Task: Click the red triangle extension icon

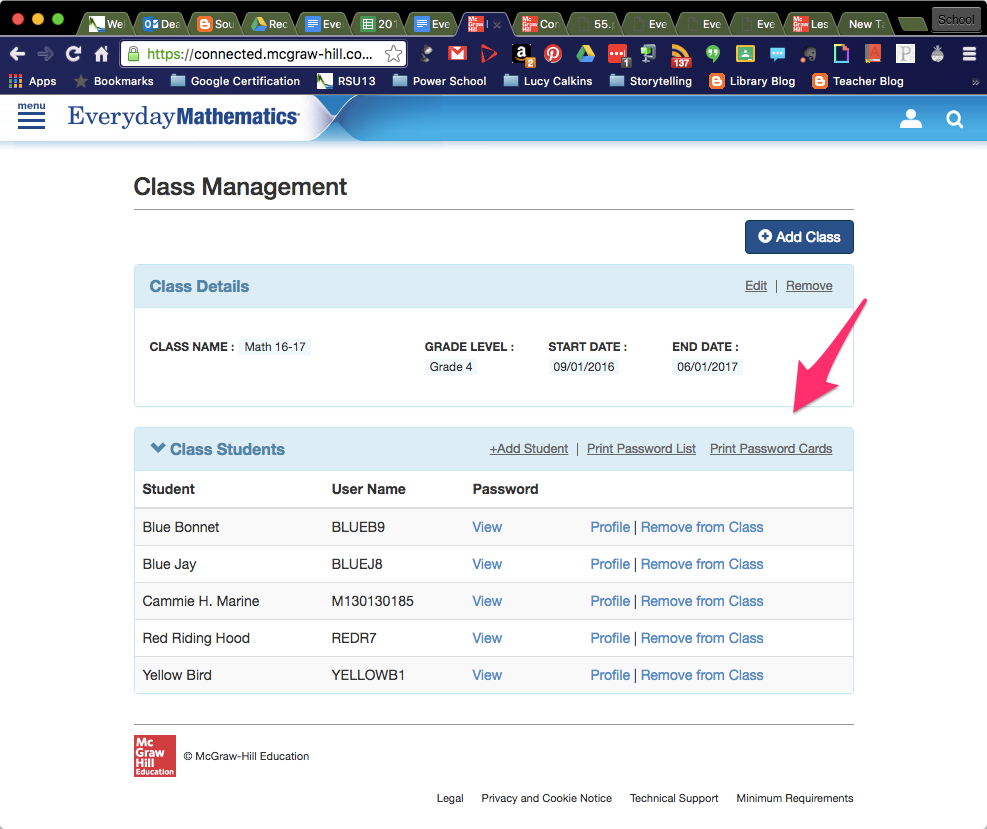Action: pyautogui.click(x=488, y=54)
